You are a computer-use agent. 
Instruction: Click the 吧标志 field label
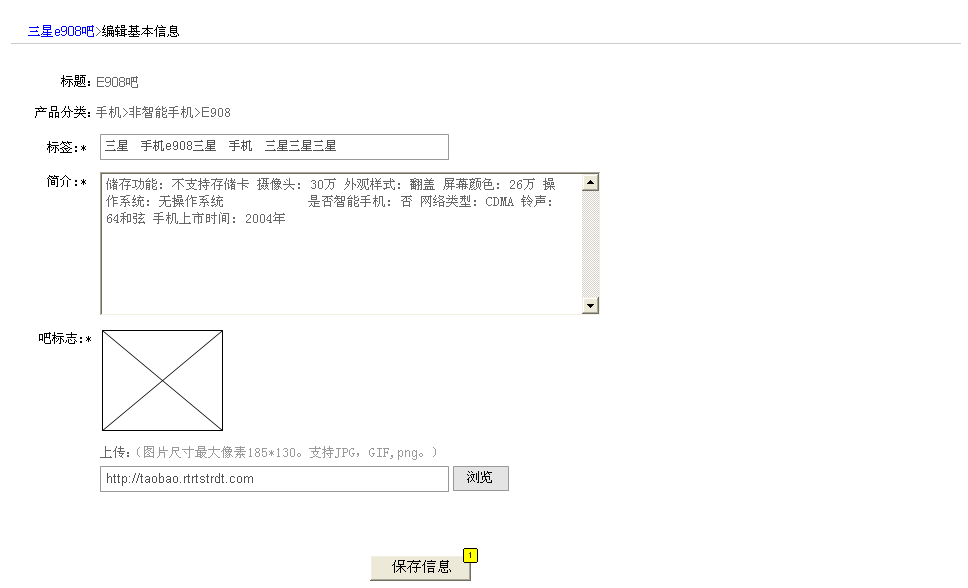[x=65, y=338]
